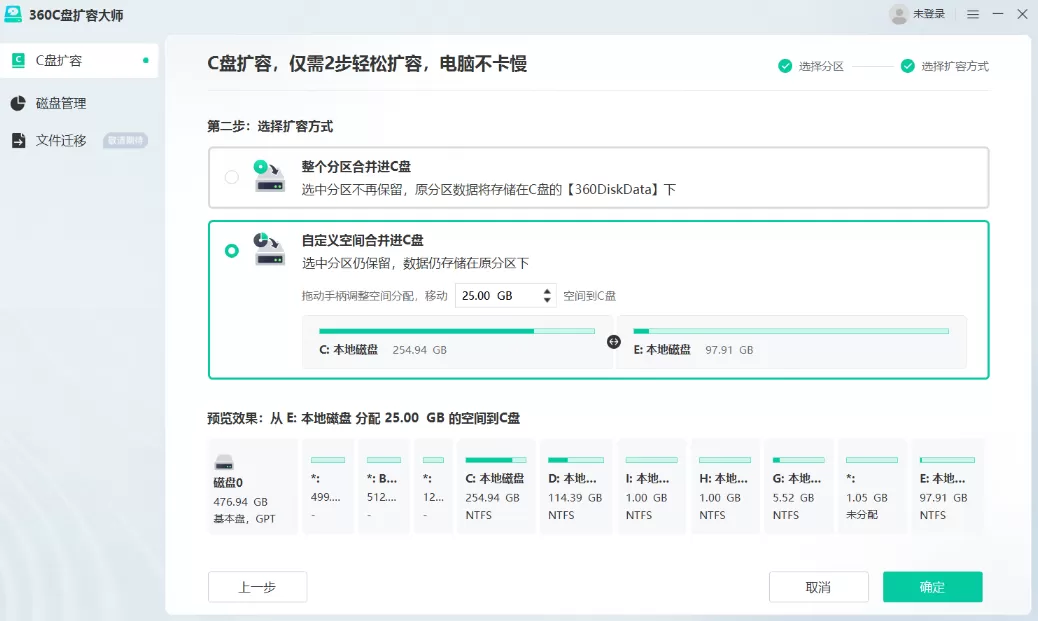Click the partition resize drag handle

614,342
